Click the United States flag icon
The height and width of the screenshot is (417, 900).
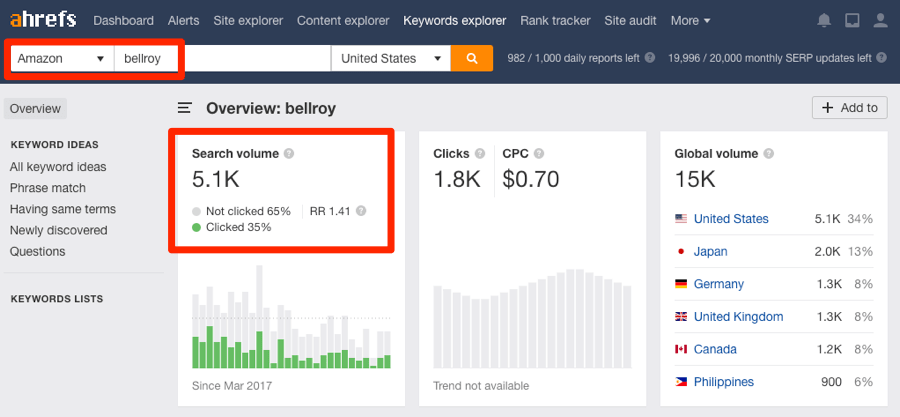681,219
